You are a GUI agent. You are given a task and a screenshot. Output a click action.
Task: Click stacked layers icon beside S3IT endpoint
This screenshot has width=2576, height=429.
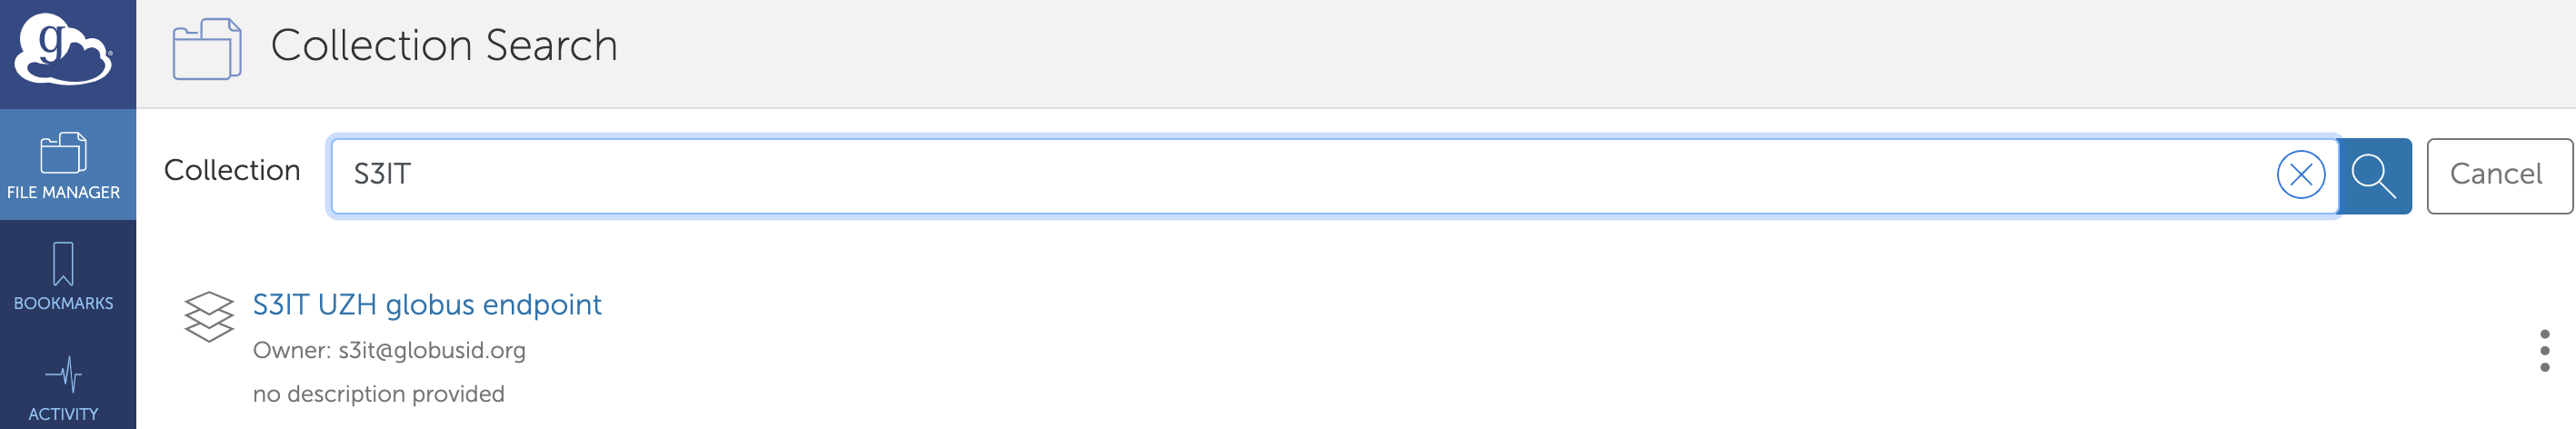(x=209, y=317)
